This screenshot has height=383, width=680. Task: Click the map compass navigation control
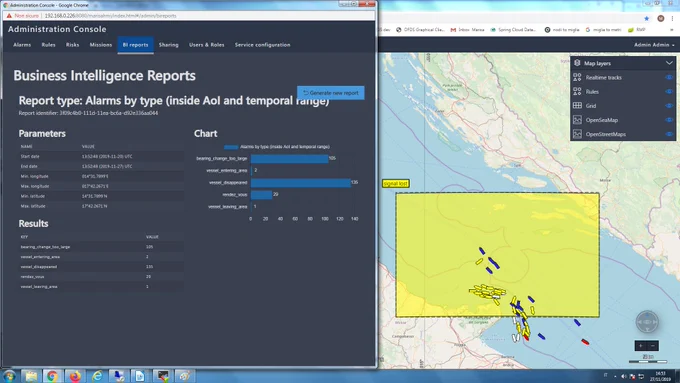point(647,322)
